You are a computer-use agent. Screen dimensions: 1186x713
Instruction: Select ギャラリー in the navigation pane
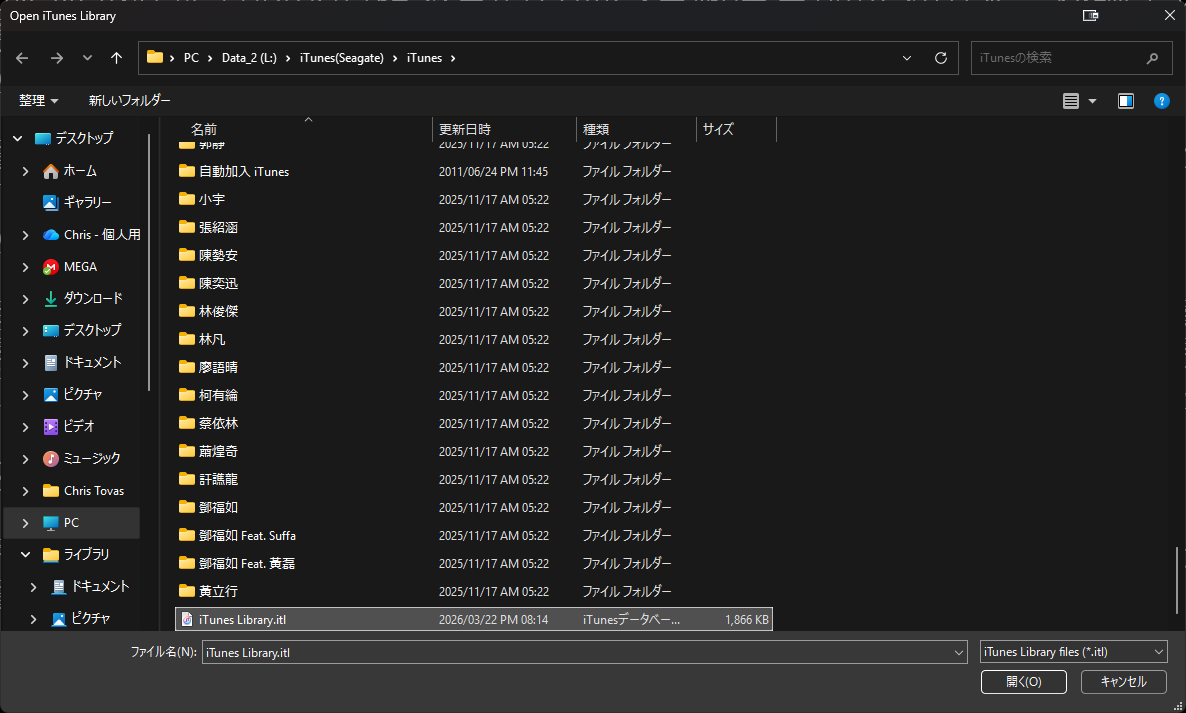(87, 203)
